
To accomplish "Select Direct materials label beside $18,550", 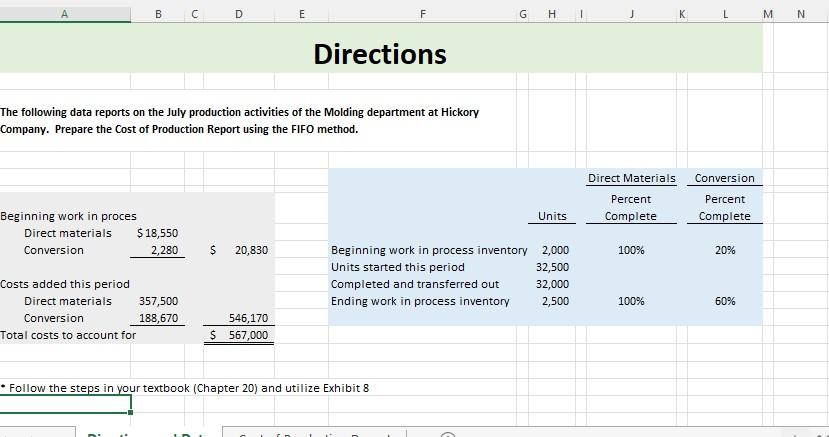I will 68,233.
